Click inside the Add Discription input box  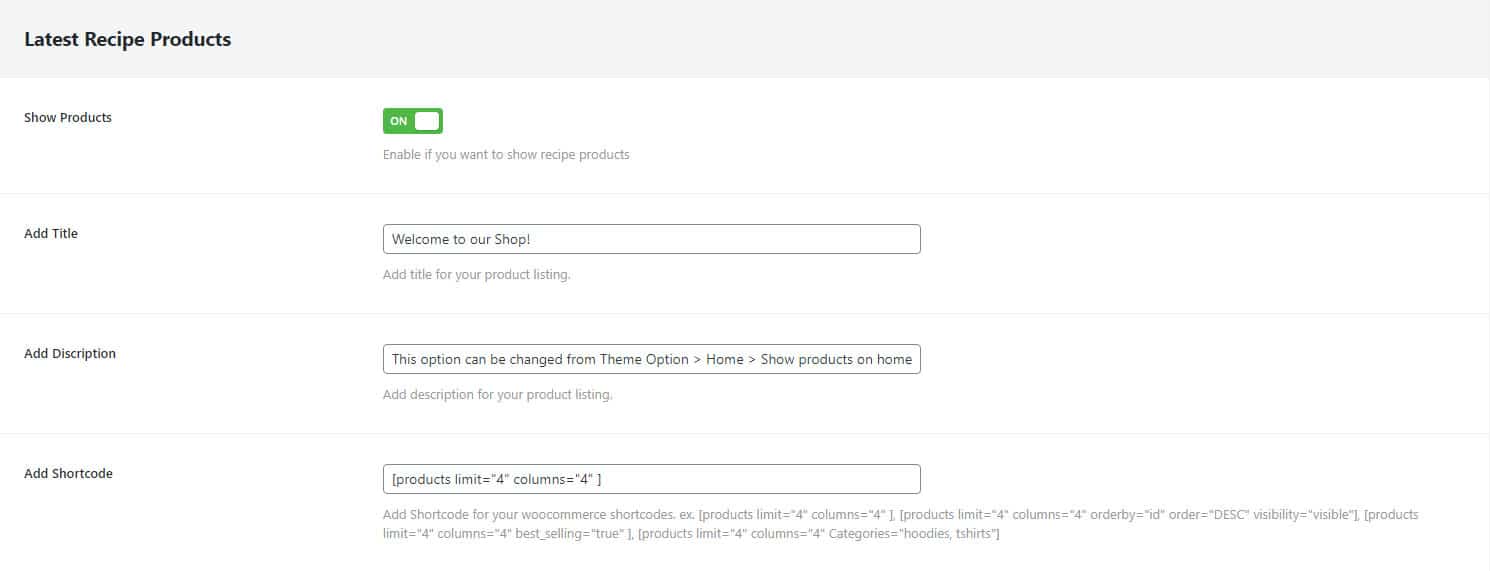click(651, 359)
